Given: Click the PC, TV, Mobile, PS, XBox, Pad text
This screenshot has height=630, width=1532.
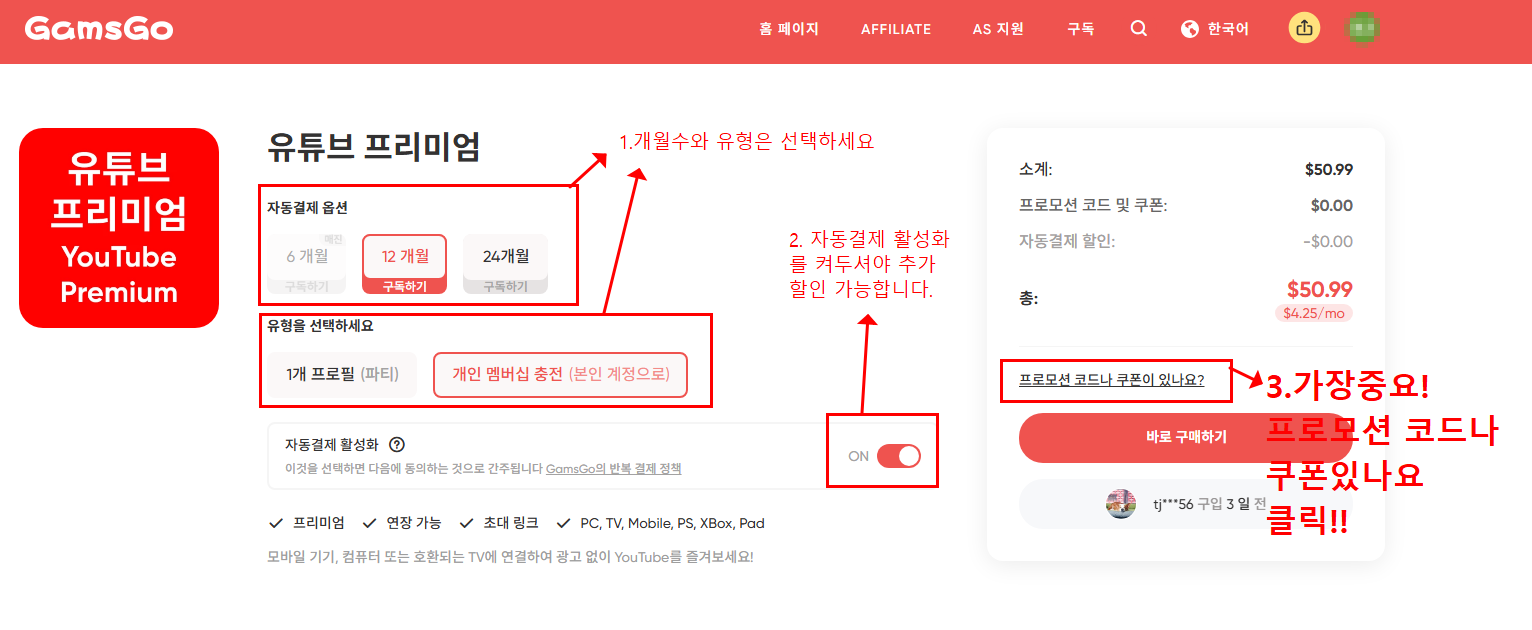Looking at the screenshot, I should coord(672,523).
